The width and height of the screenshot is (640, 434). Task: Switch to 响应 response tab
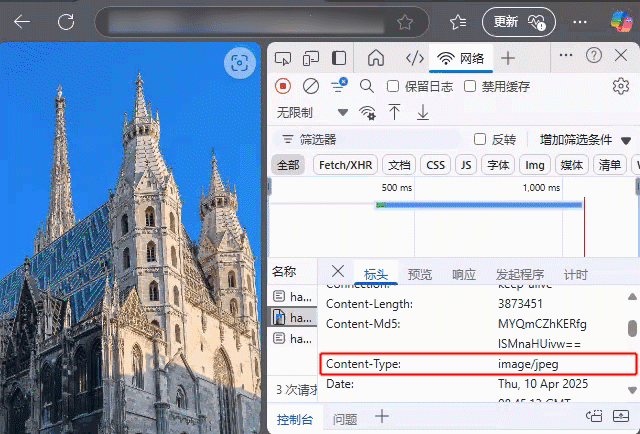pyautogui.click(x=464, y=274)
